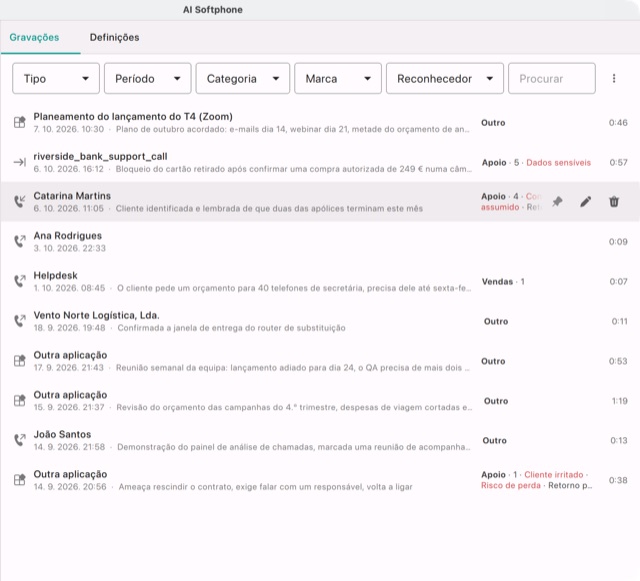
Task: Click the app icon beside 14. 9. 2026 Outra aplicação
Action: (x=20, y=479)
